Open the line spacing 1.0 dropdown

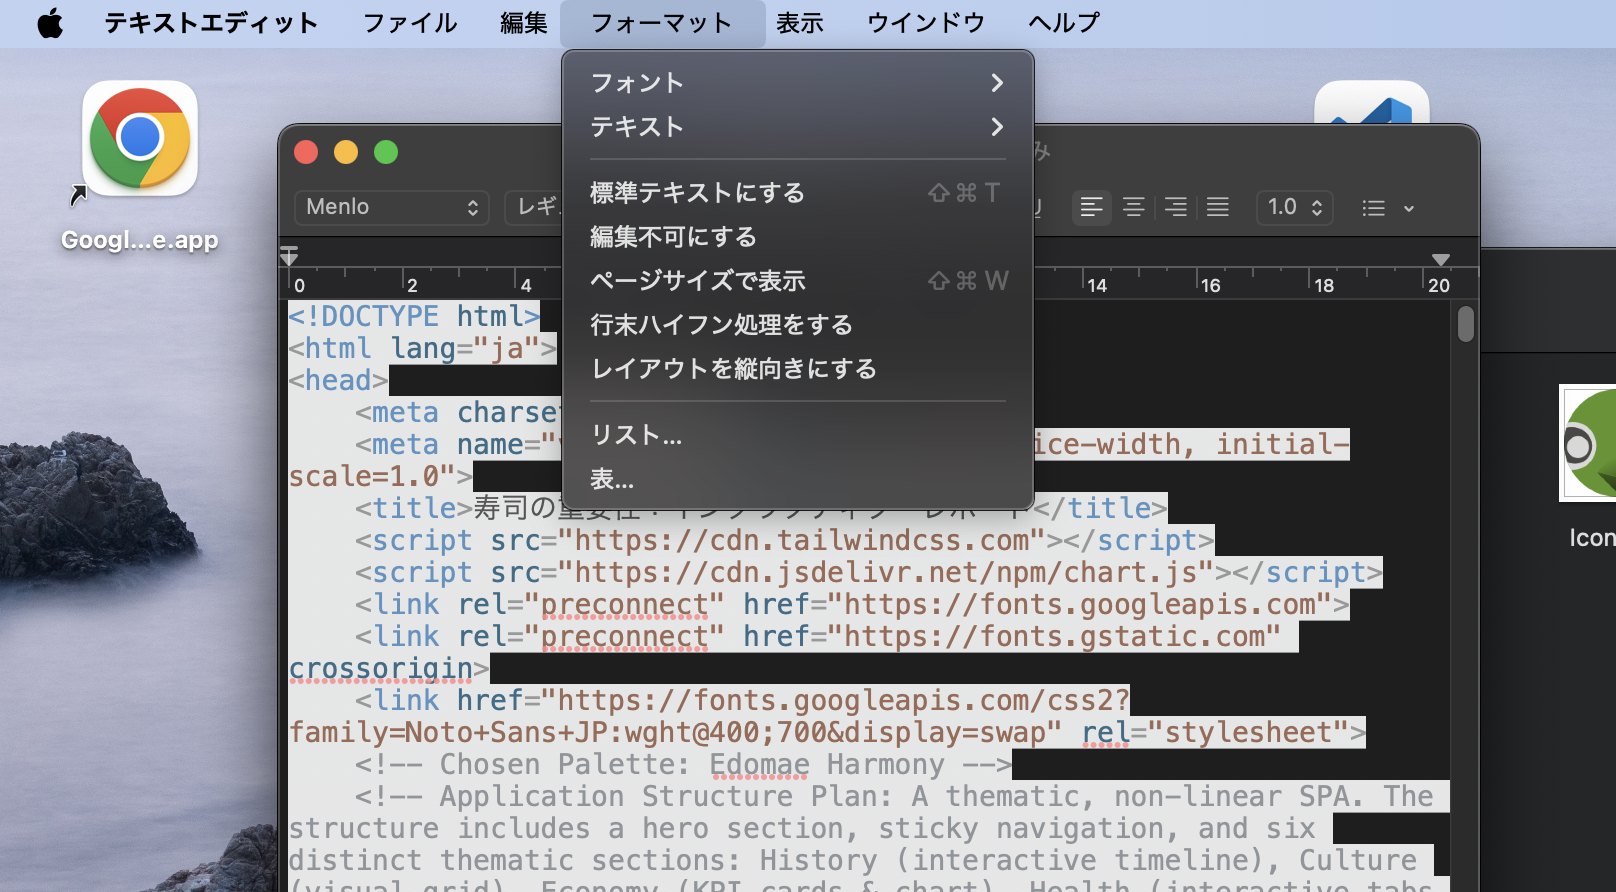tap(1295, 207)
